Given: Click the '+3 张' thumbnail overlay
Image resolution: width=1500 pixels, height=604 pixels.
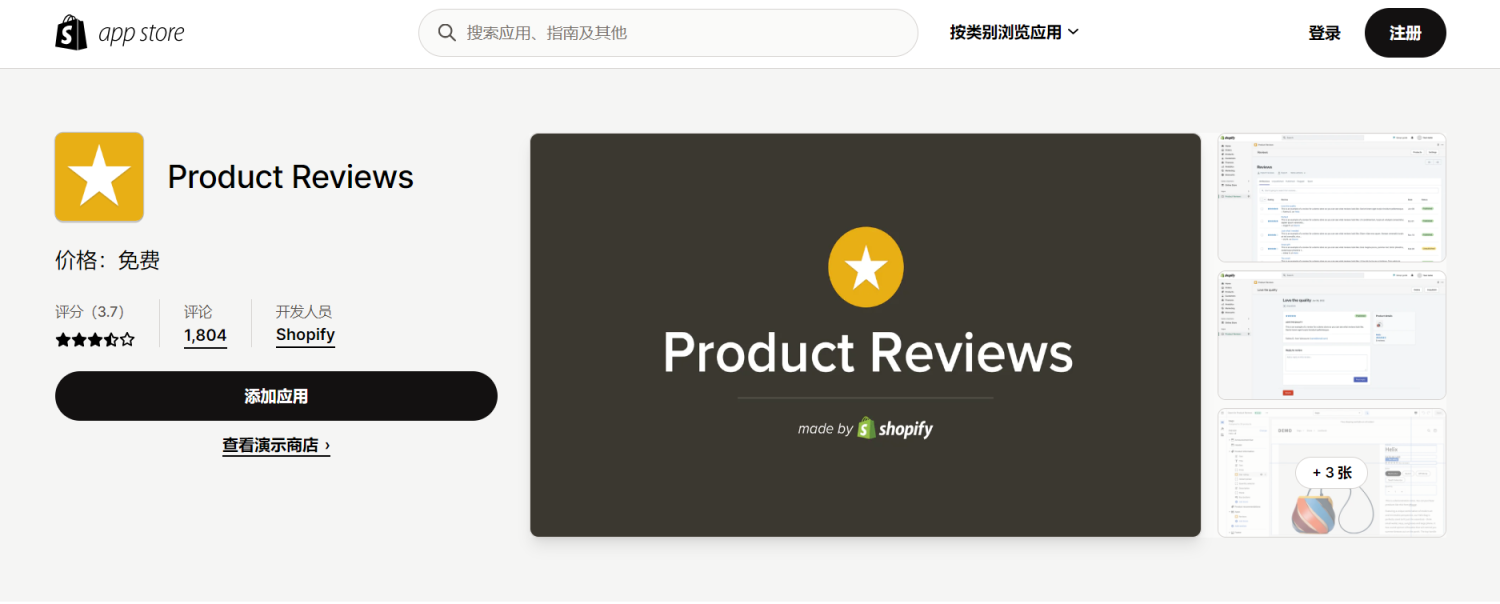Looking at the screenshot, I should pos(1331,472).
